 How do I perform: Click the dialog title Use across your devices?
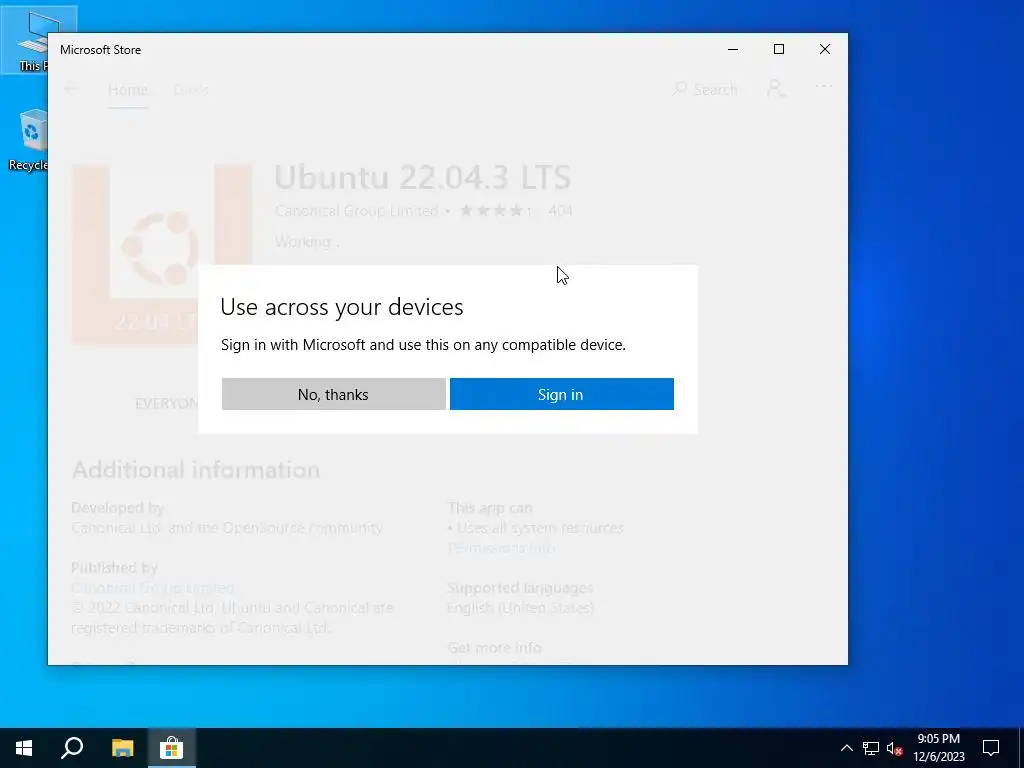(342, 306)
